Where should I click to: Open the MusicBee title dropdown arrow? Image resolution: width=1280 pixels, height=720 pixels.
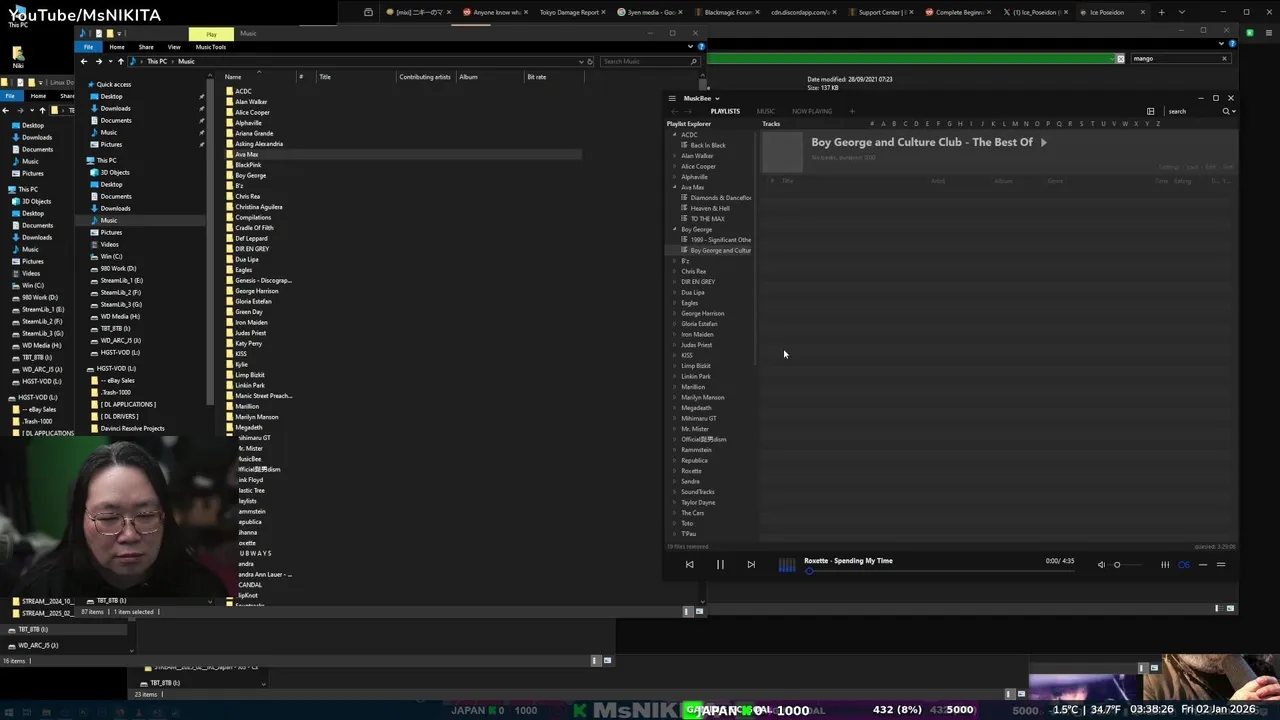[x=718, y=98]
